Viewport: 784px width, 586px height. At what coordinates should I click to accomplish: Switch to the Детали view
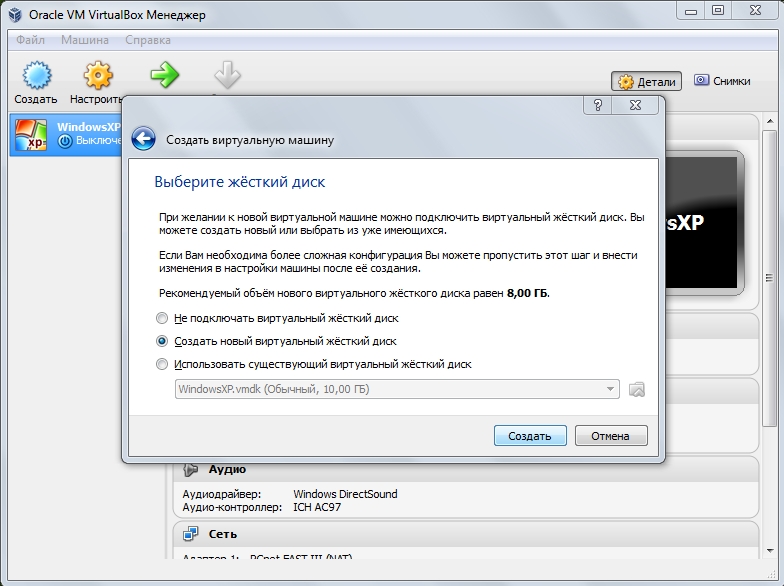(x=646, y=82)
